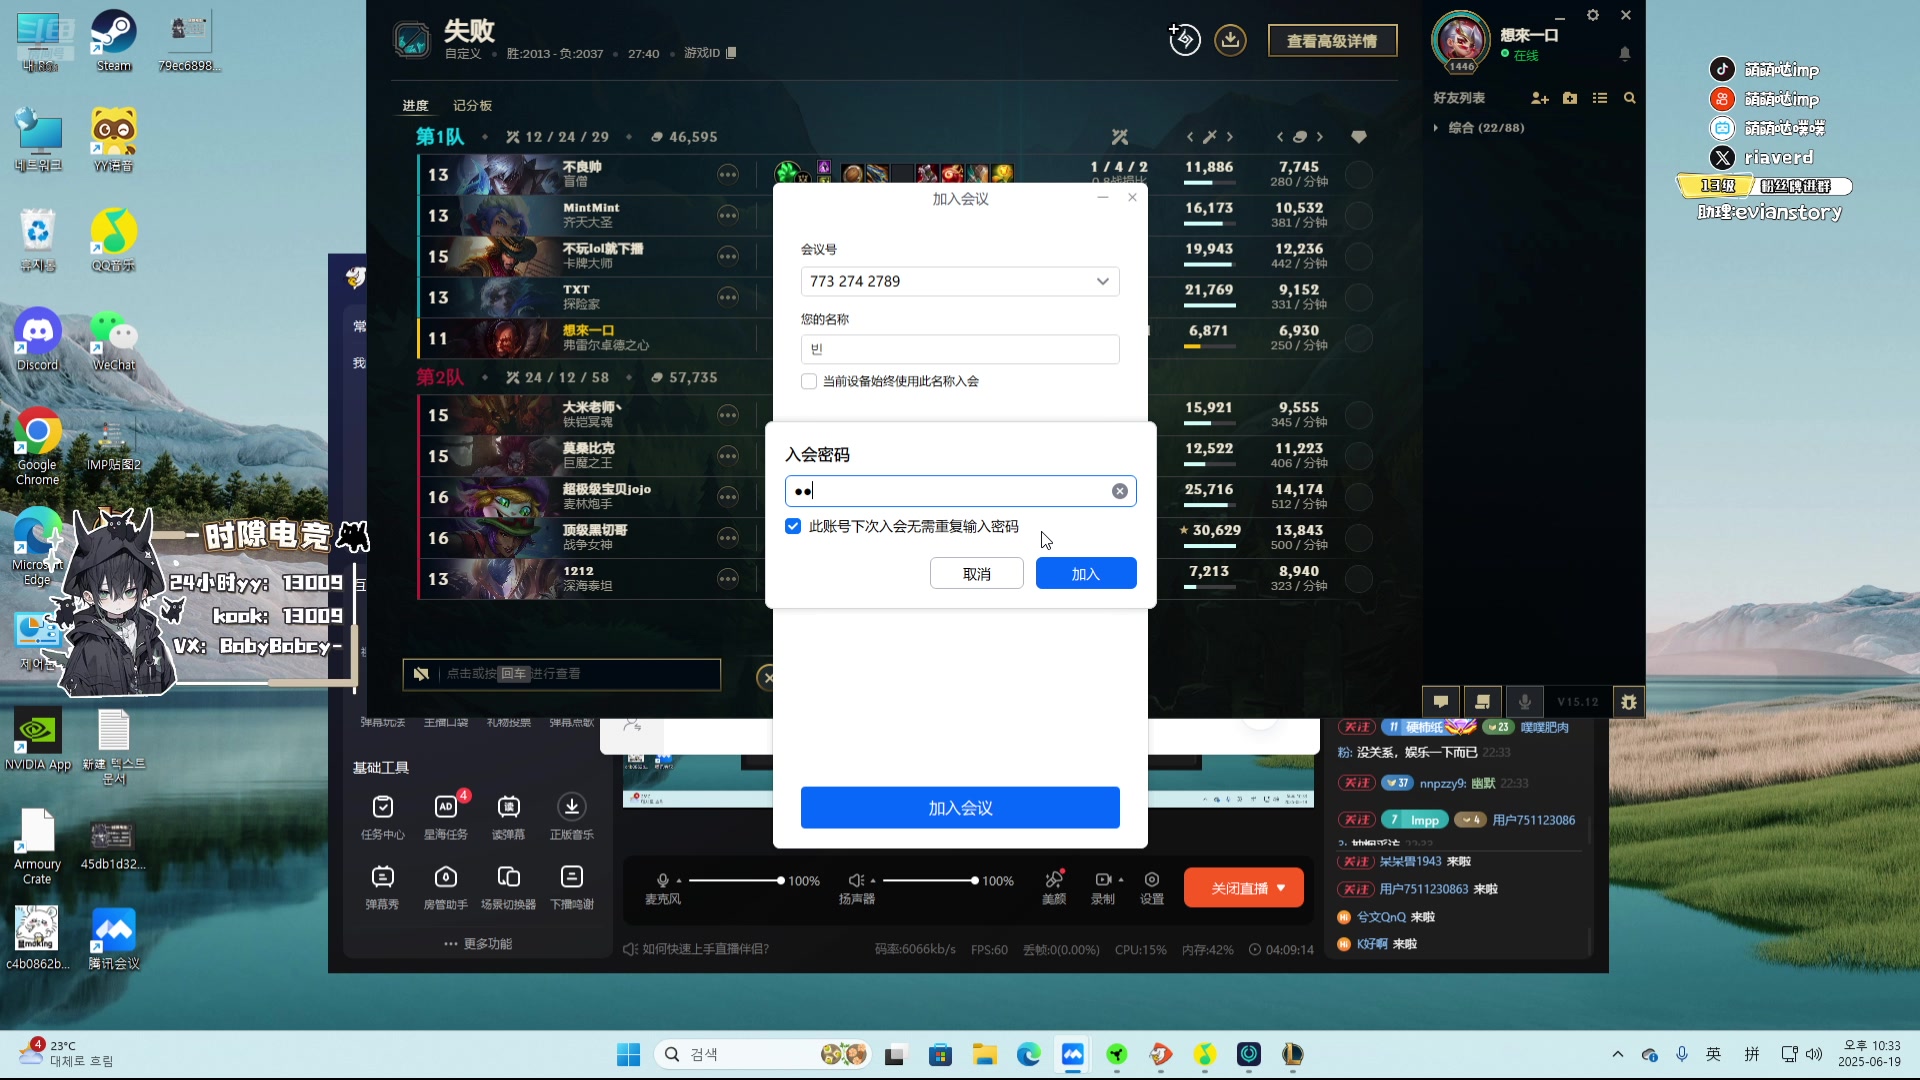This screenshot has width=1920, height=1080.
Task: Mute the 麦克风 microphone icon
Action: (662, 880)
